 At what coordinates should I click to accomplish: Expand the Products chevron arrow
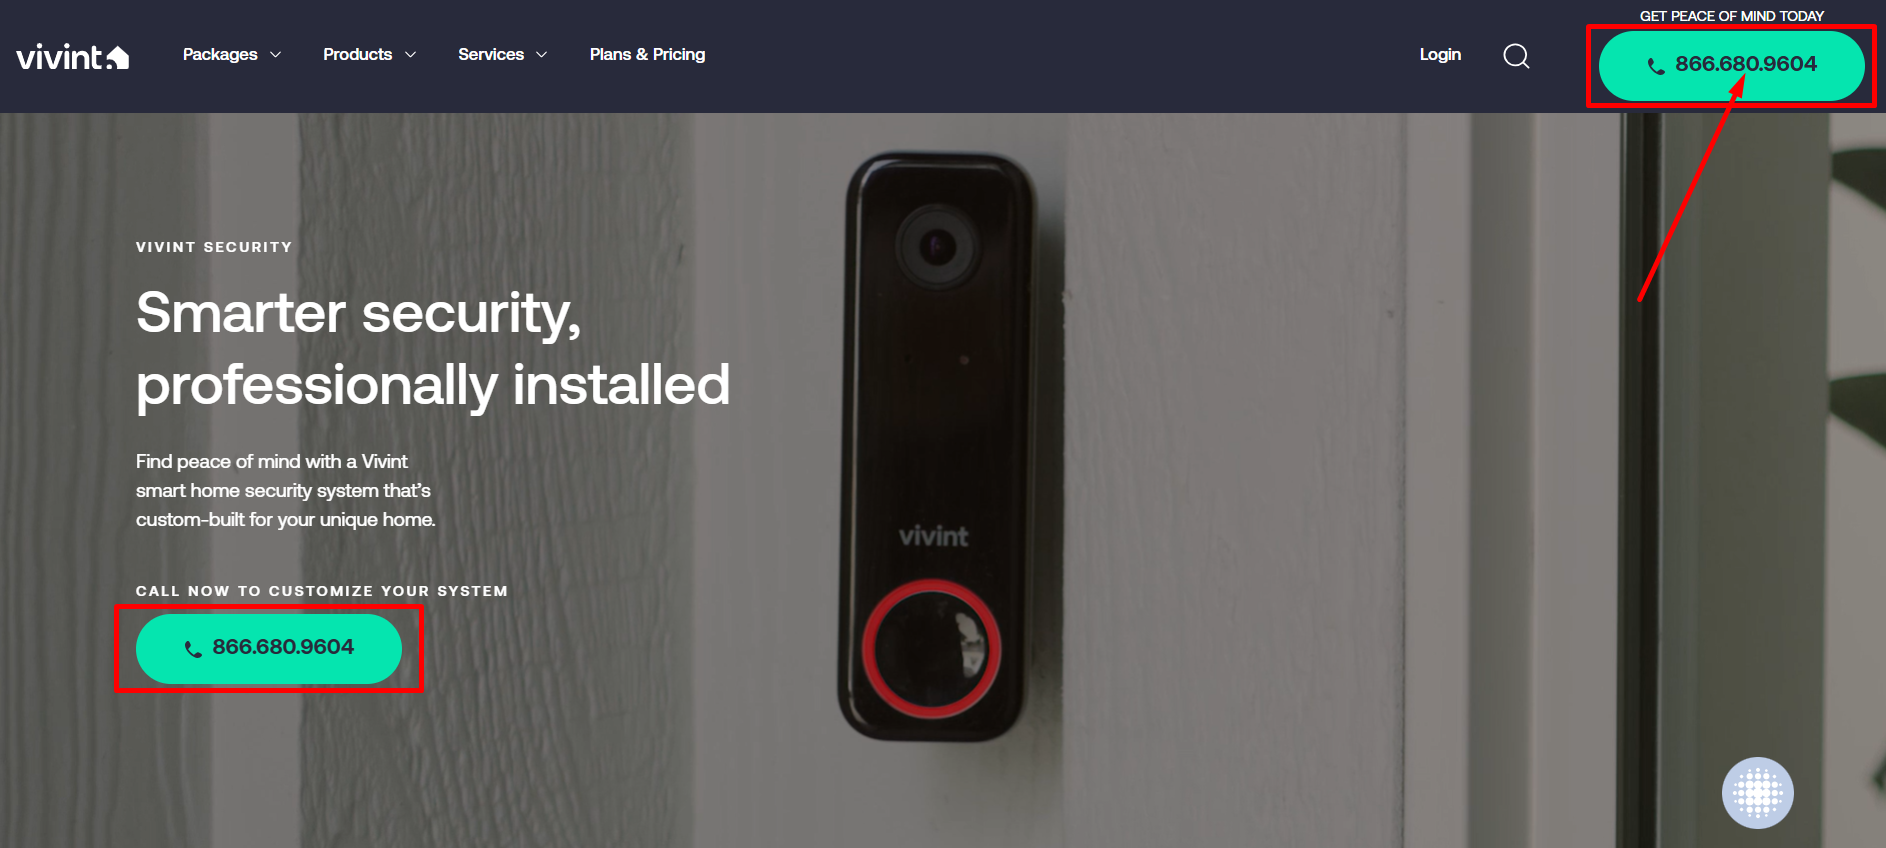click(410, 55)
